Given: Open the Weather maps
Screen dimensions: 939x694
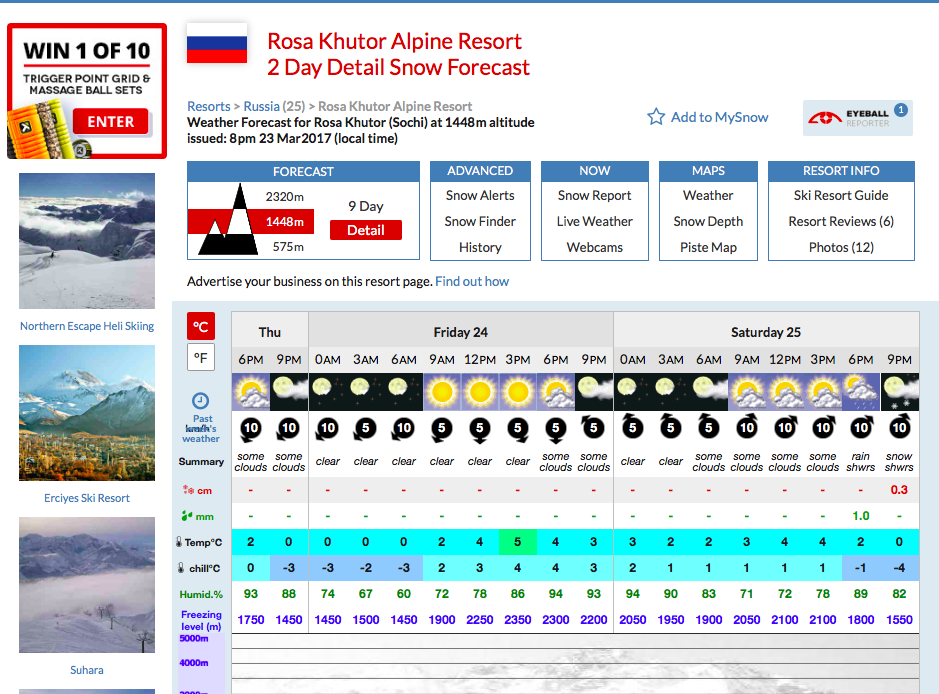Looking at the screenshot, I should click(708, 195).
